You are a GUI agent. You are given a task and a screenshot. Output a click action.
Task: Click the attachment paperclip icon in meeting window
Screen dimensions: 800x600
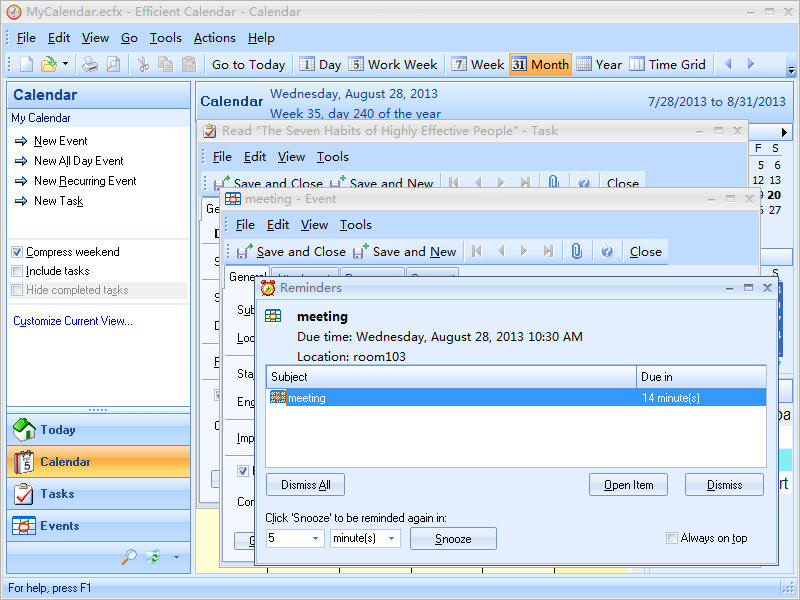coord(577,252)
